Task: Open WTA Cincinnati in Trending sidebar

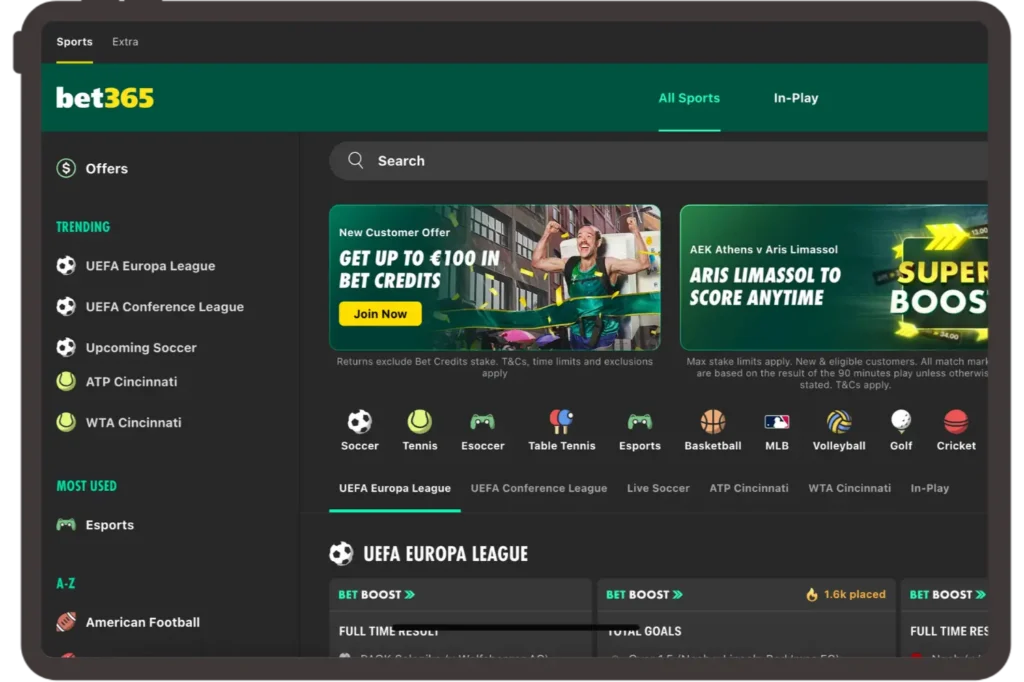Action: 119,422
